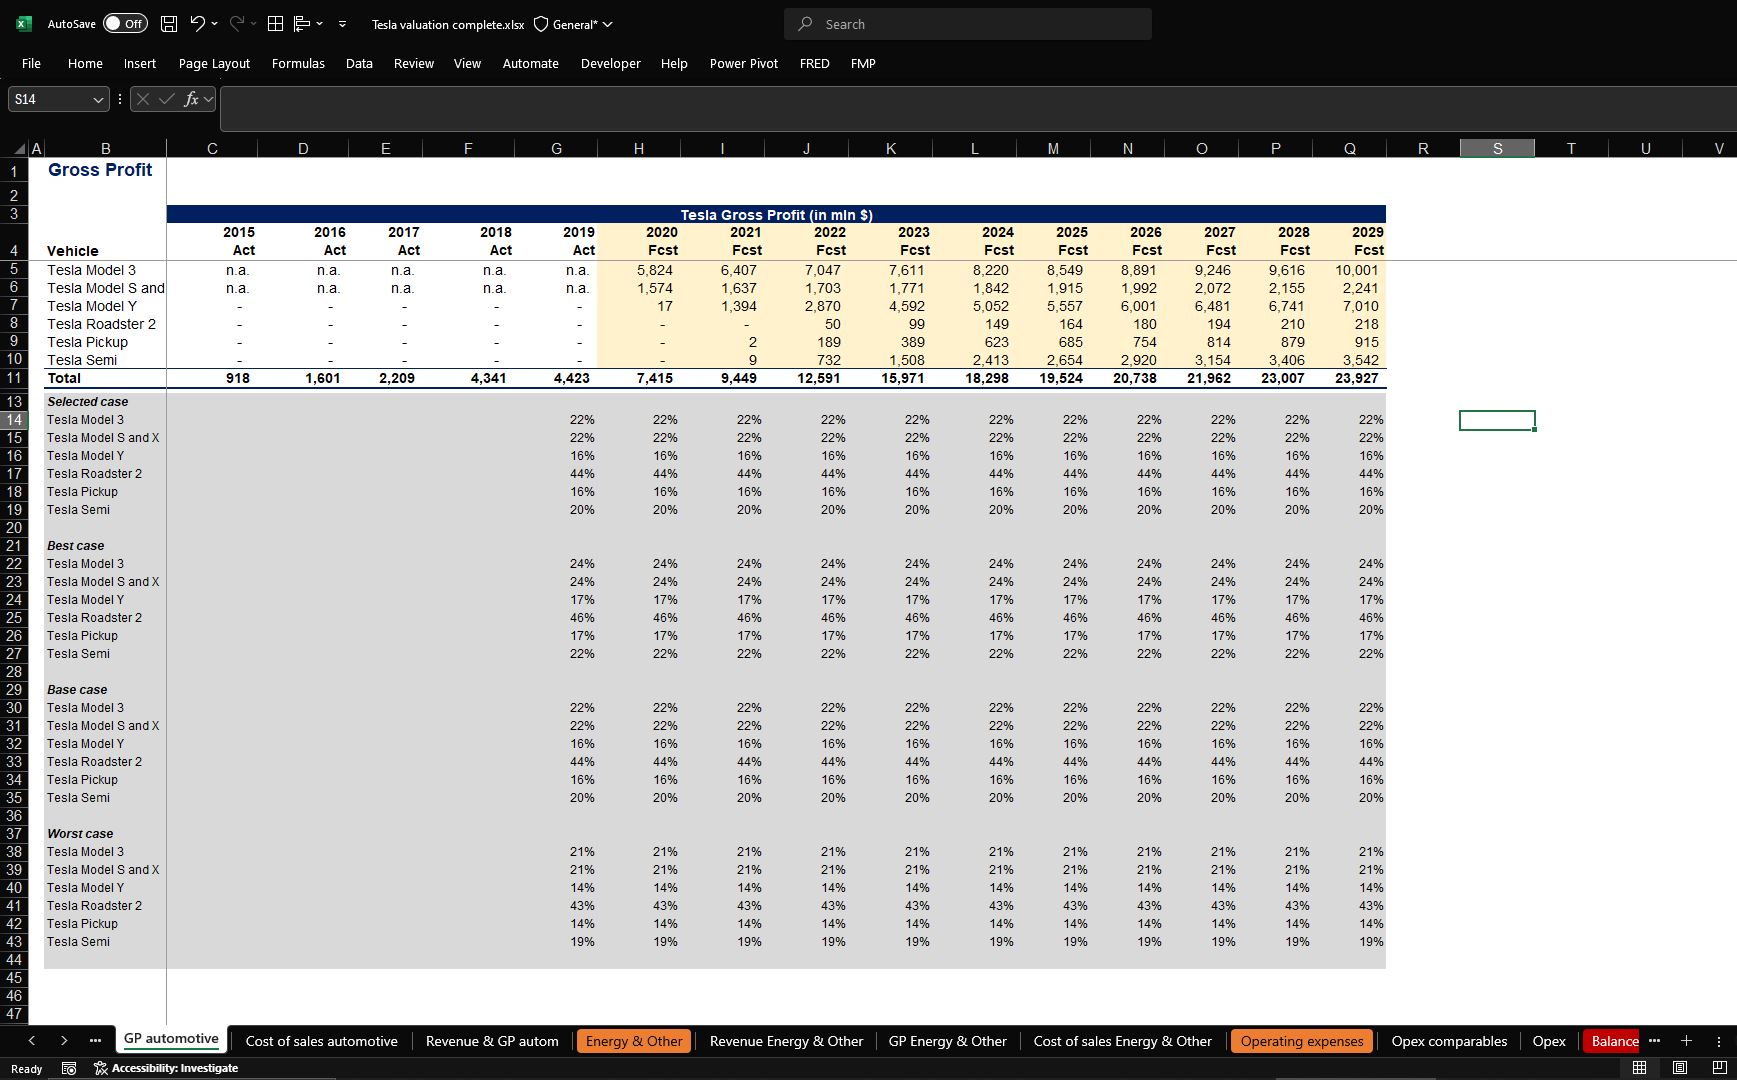The image size is (1737, 1080).
Task: Click the Excel app icon
Action: click(x=23, y=24)
